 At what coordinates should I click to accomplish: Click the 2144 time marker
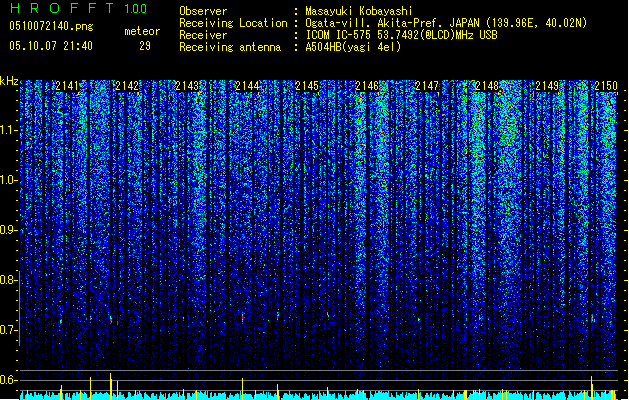(247, 86)
